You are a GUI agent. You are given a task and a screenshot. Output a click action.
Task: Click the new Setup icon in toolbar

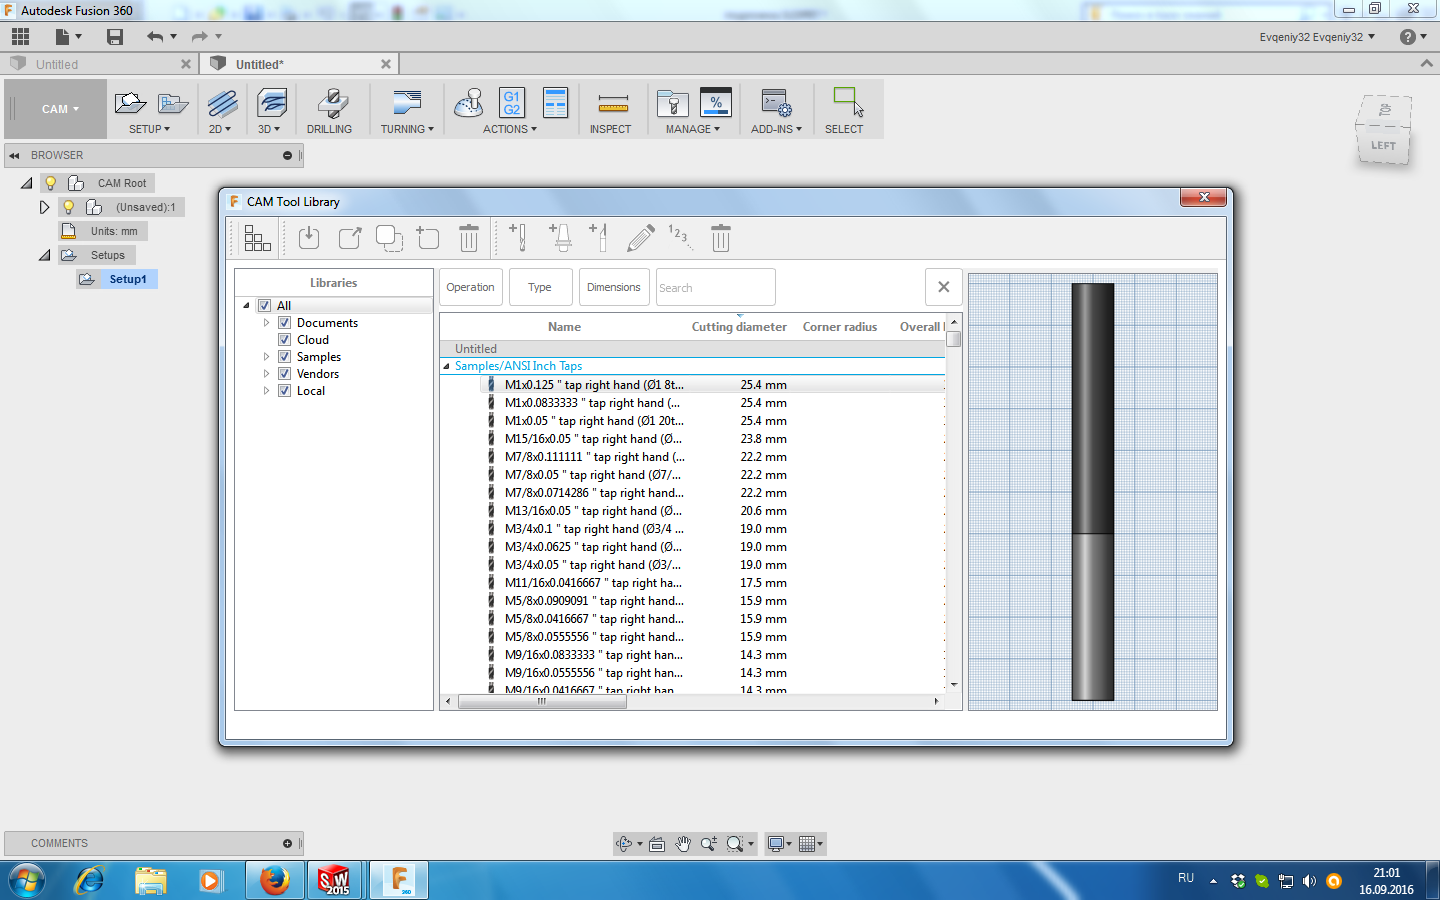pyautogui.click(x=130, y=103)
